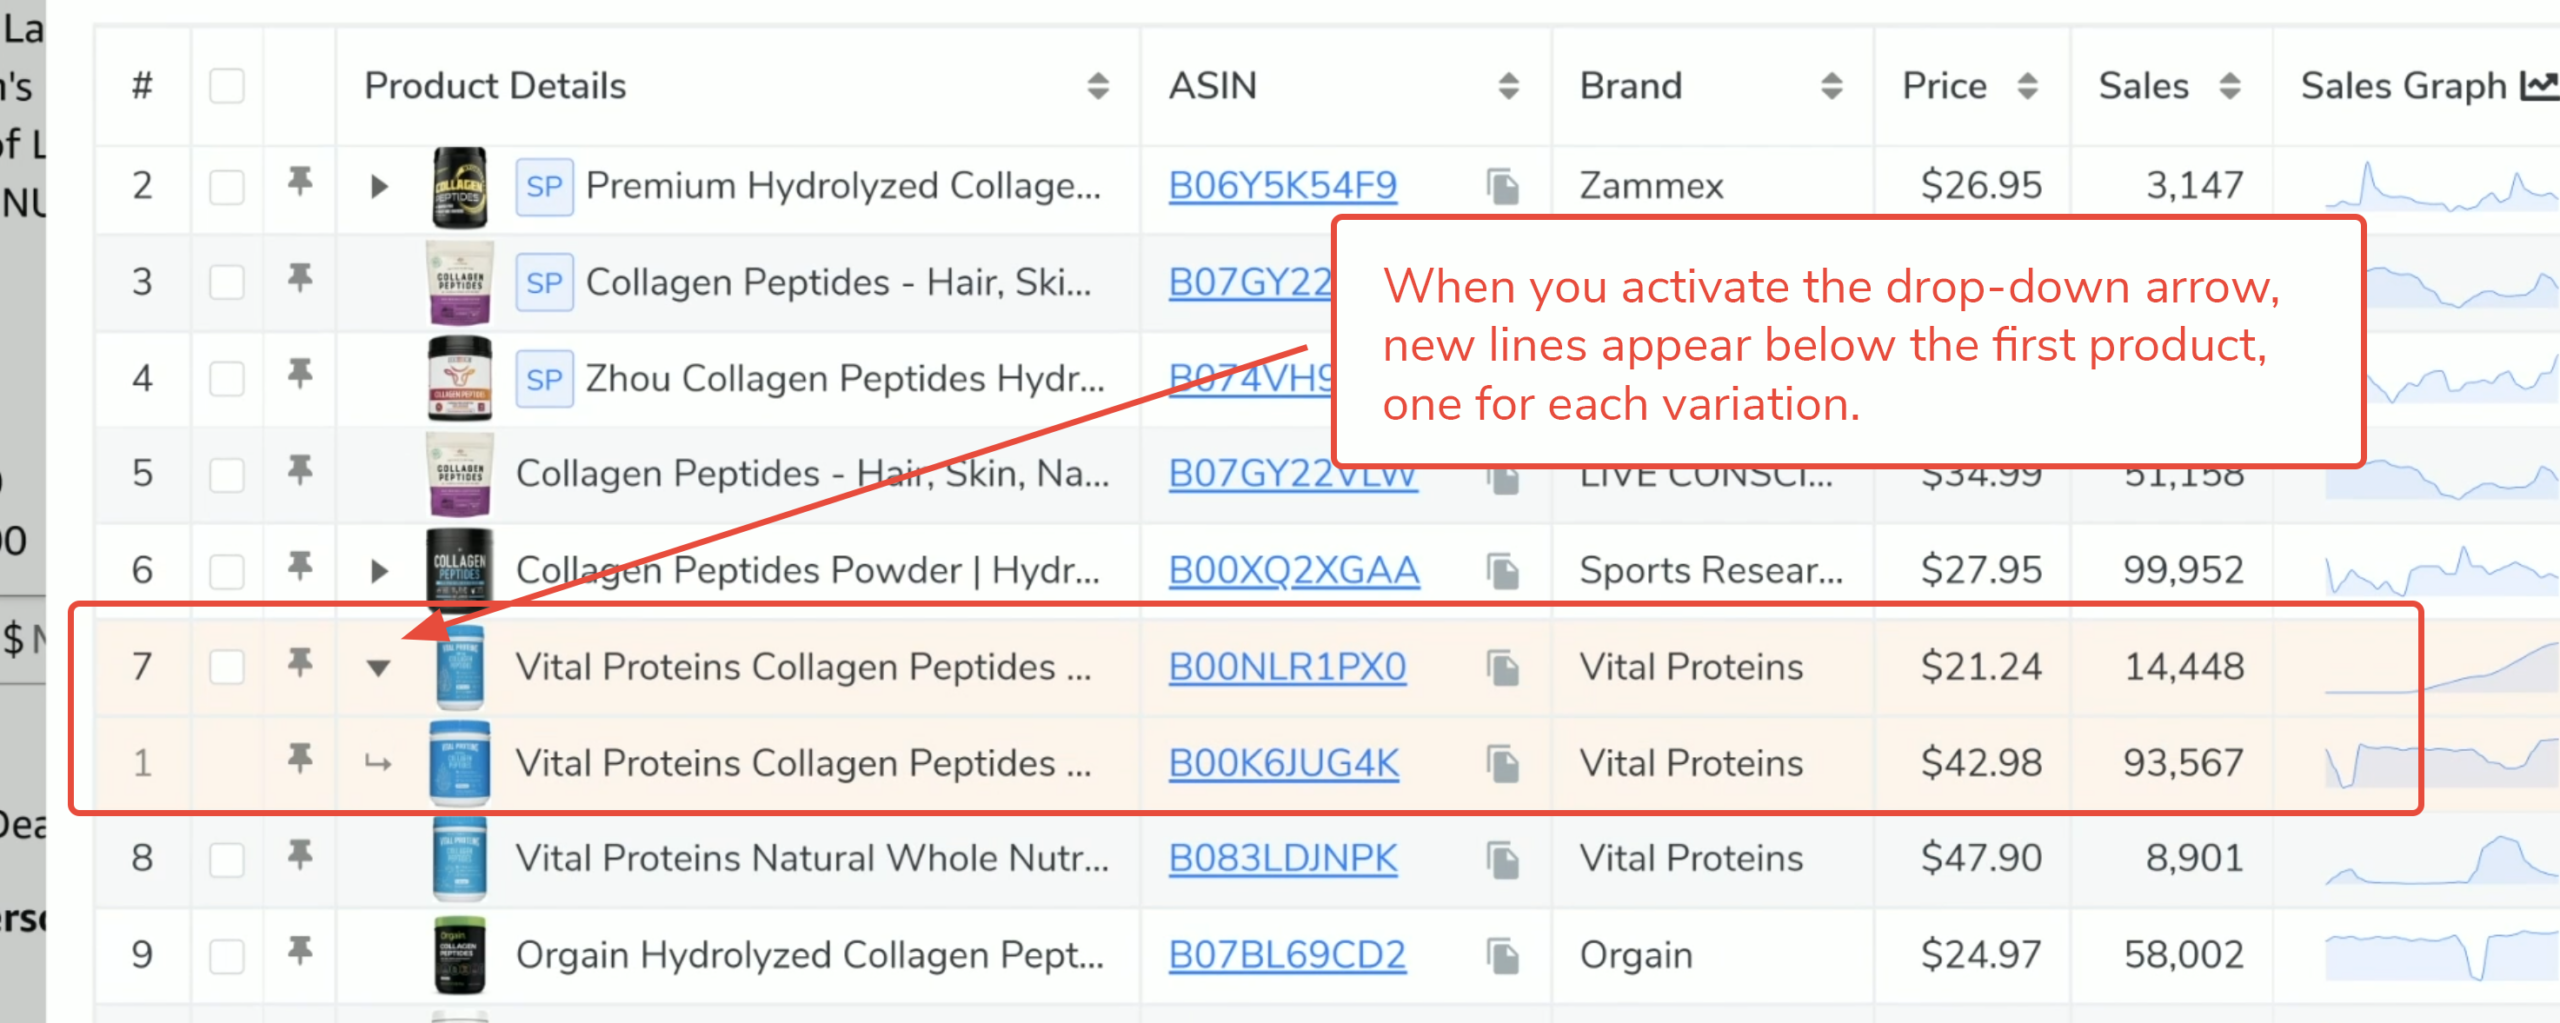Copy ASIN B083LDJNPK using copy icon
Image resolution: width=2560 pixels, height=1023 pixels.
[x=1502, y=859]
